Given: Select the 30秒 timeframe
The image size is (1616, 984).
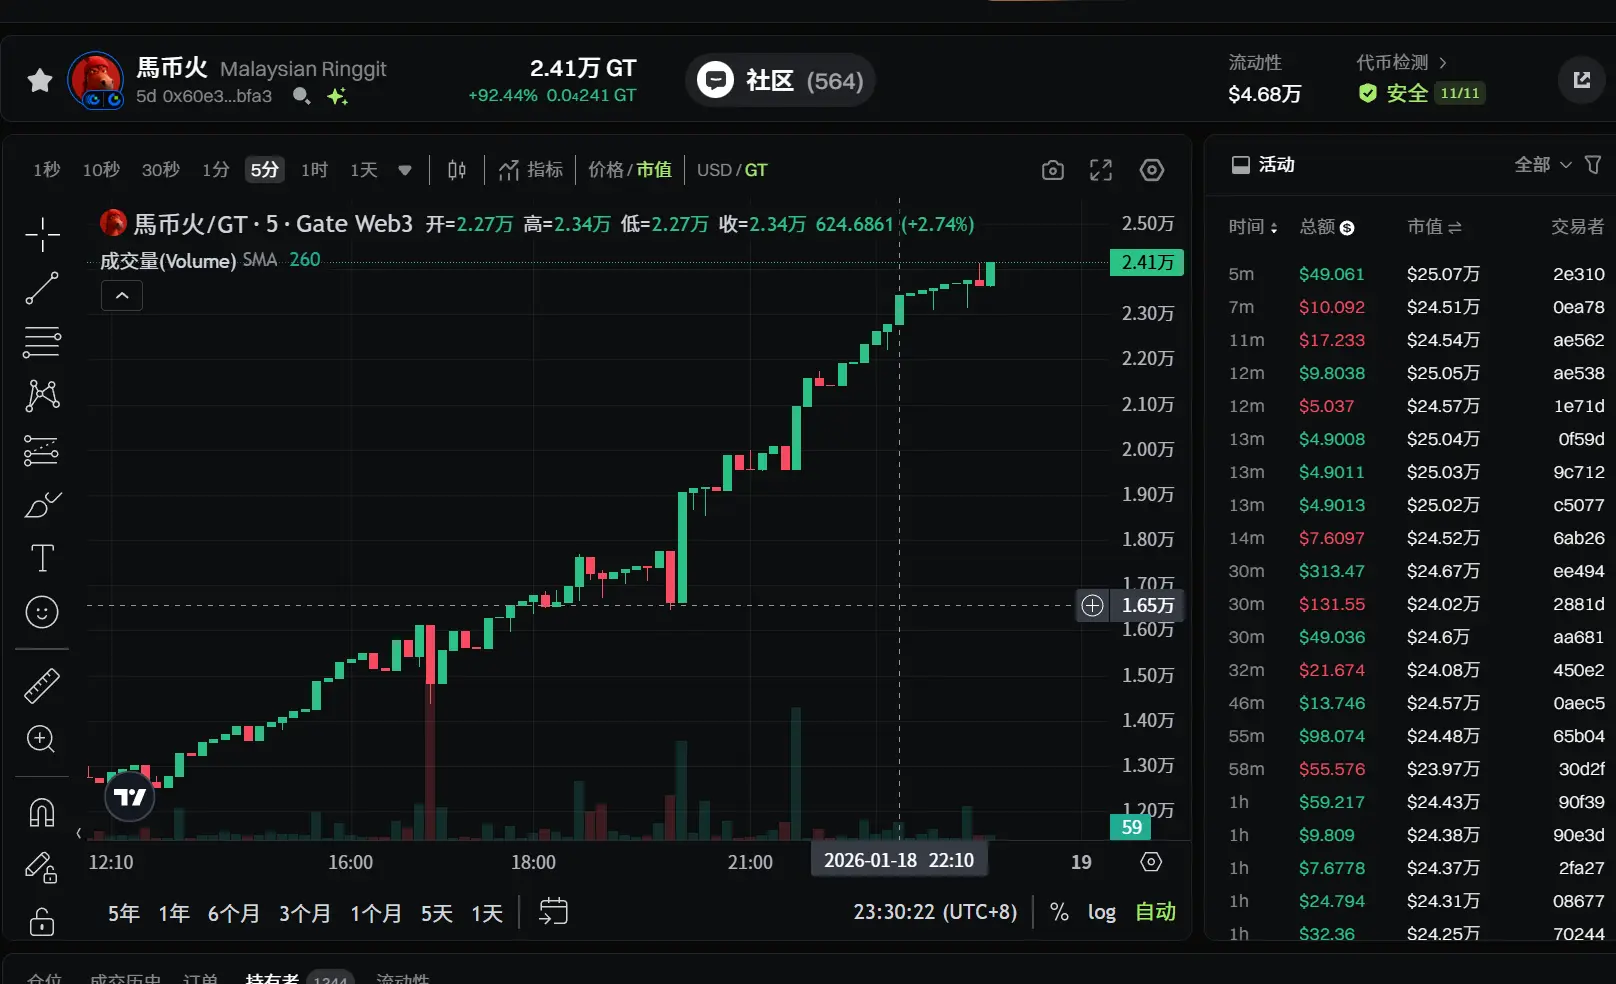Looking at the screenshot, I should pos(161,170).
